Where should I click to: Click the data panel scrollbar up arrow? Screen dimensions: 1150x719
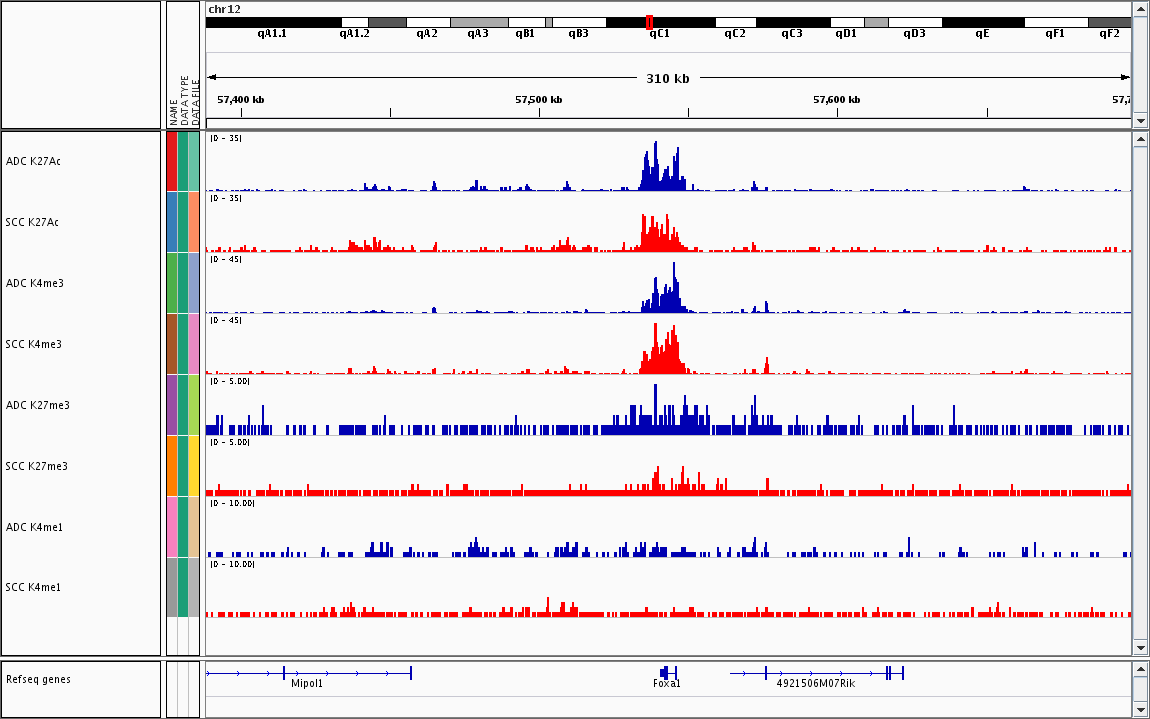(x=1141, y=140)
